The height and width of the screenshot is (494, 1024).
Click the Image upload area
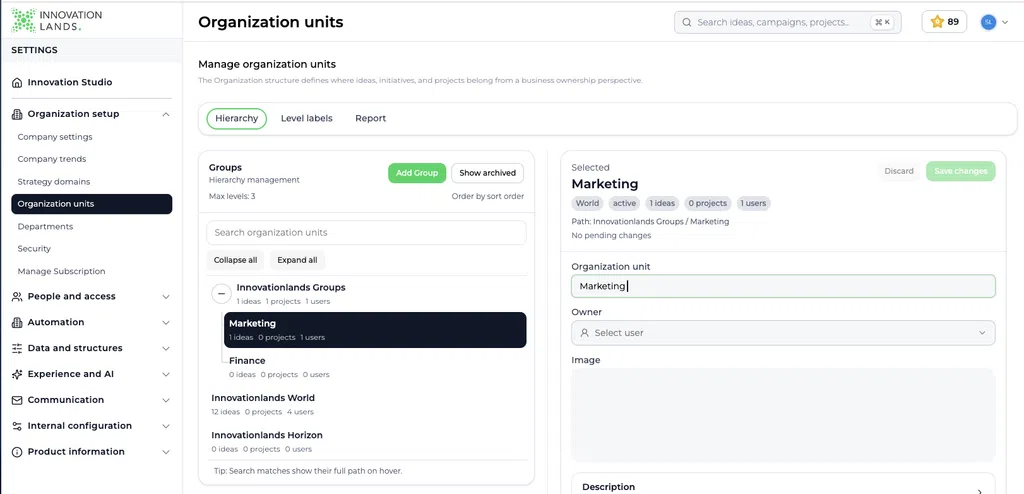point(783,416)
